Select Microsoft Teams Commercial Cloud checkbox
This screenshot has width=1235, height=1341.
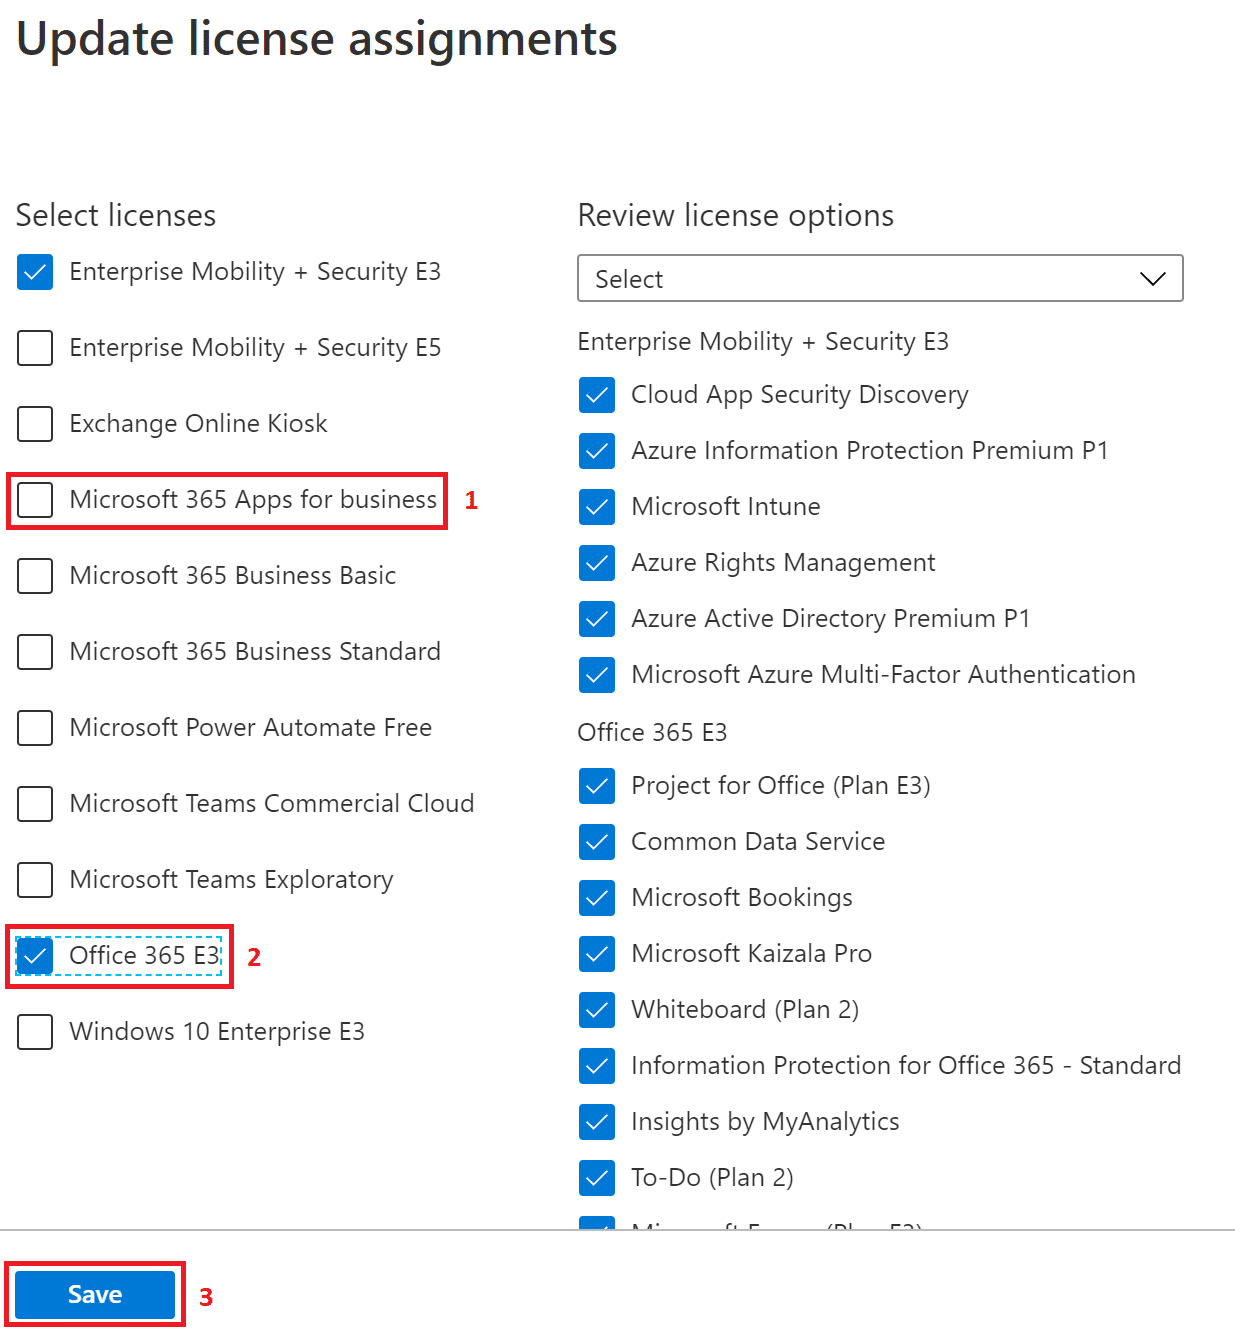click(x=35, y=804)
